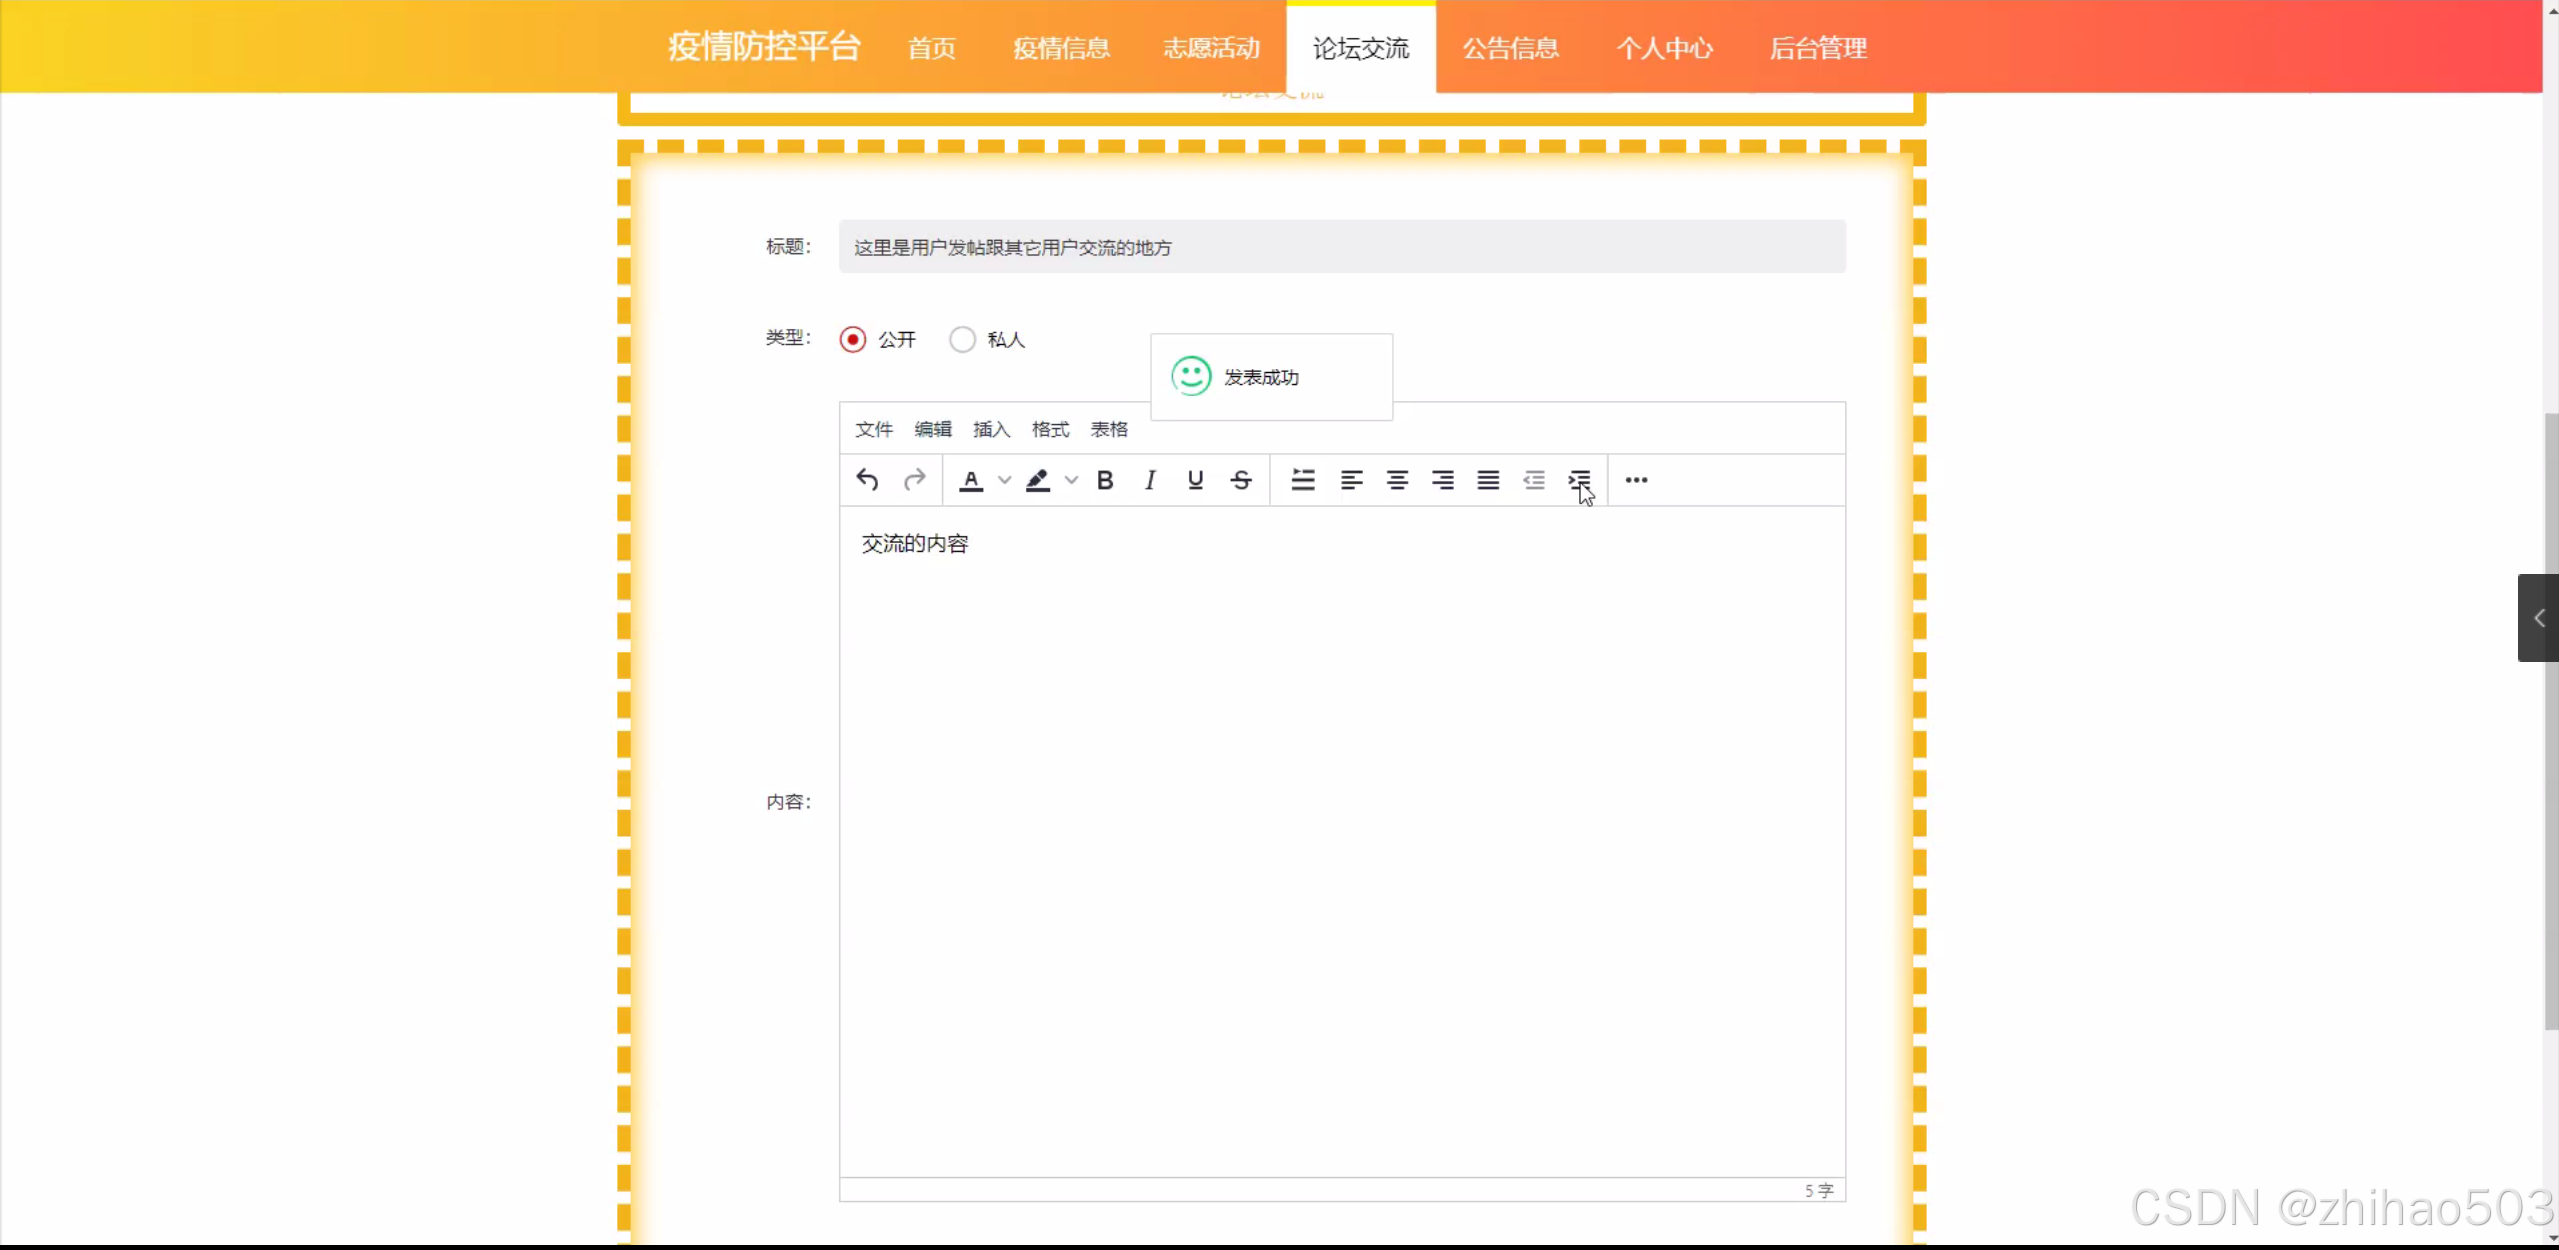Decrease indent in the editor
The width and height of the screenshot is (2559, 1250).
(1534, 480)
